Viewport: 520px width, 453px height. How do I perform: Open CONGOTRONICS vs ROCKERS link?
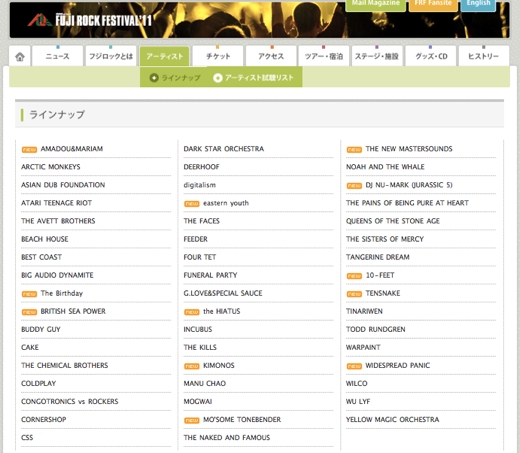pyautogui.click(x=70, y=401)
